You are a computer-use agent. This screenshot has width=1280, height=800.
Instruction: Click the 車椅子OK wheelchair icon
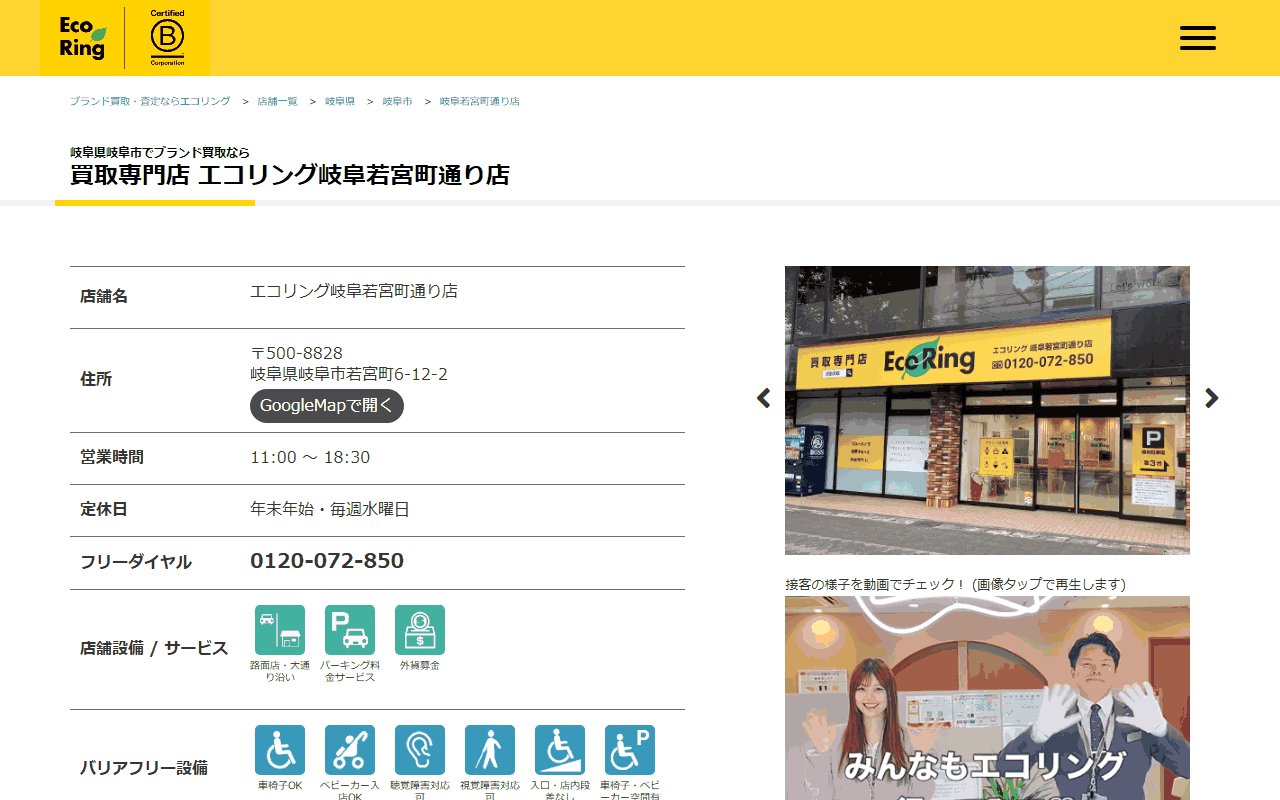tap(280, 750)
